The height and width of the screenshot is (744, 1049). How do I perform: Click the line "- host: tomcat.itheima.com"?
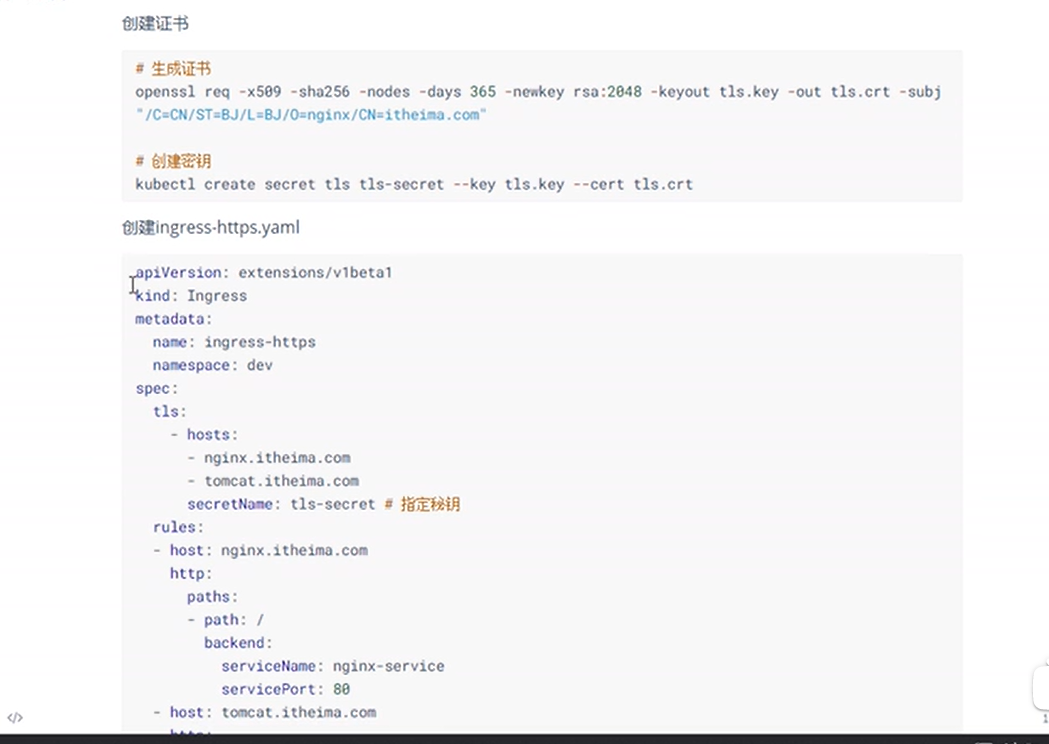pos(264,713)
